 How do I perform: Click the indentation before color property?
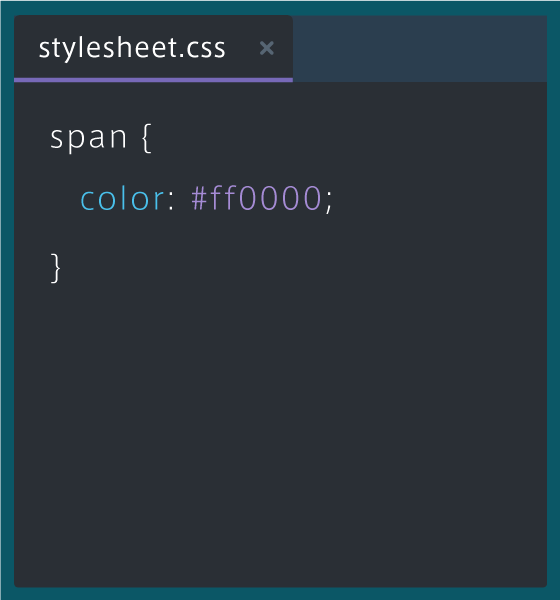(65, 198)
